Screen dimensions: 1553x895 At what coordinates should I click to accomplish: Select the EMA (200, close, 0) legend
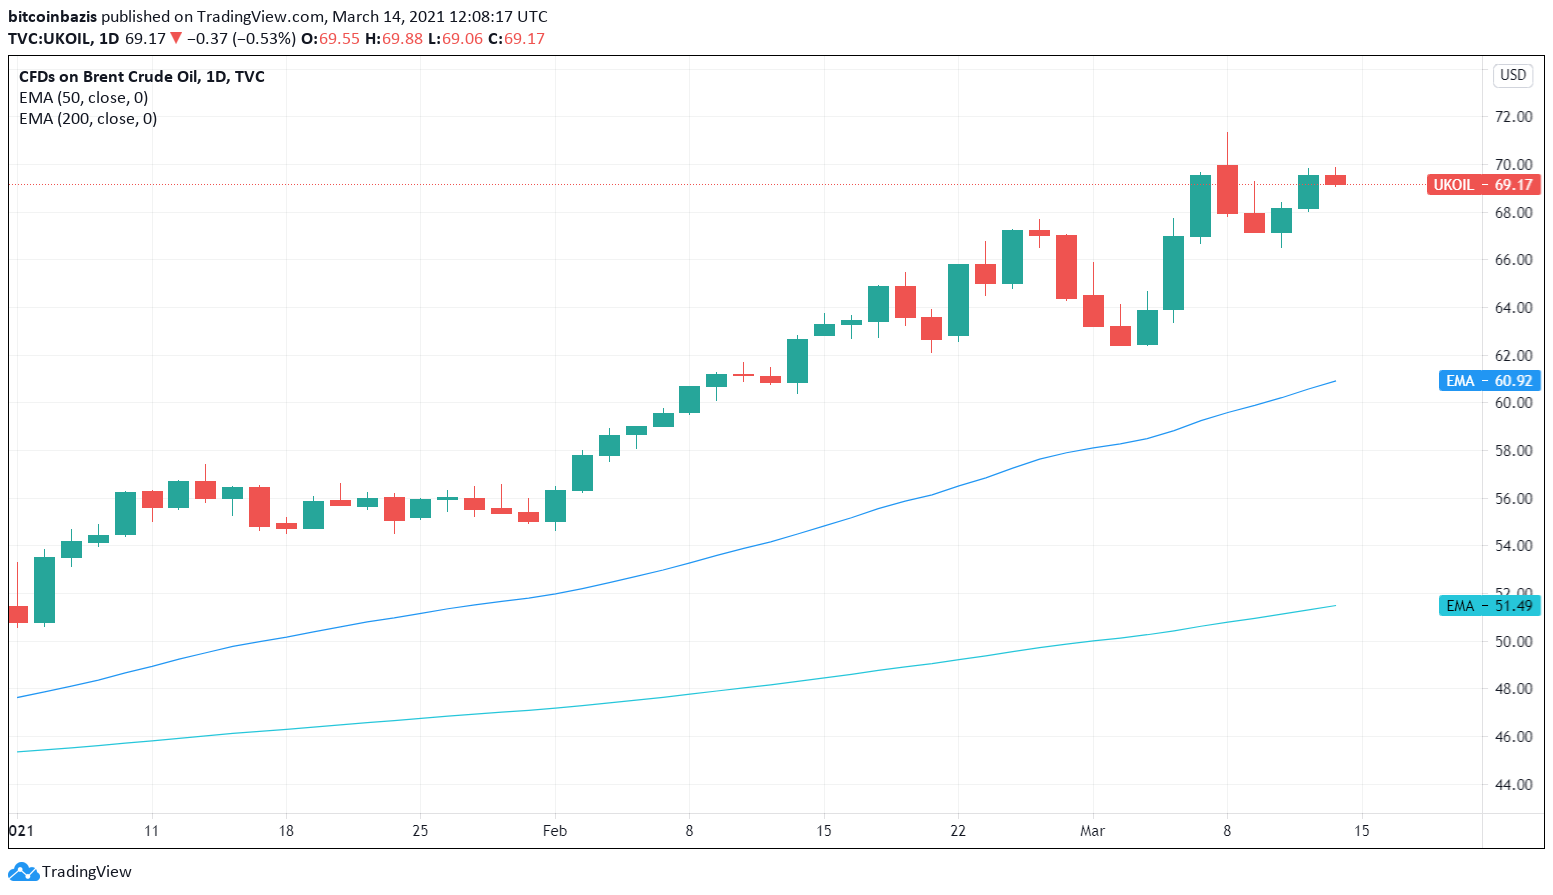coord(88,119)
